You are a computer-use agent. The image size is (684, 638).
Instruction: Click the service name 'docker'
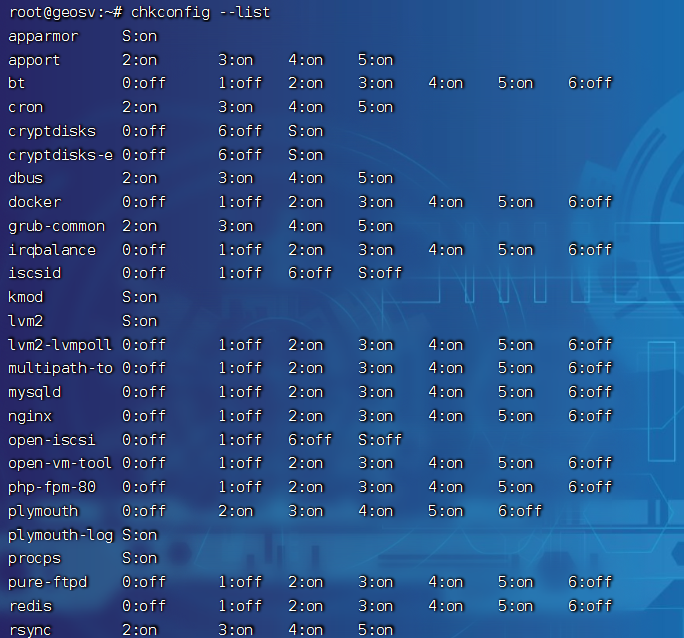point(35,202)
